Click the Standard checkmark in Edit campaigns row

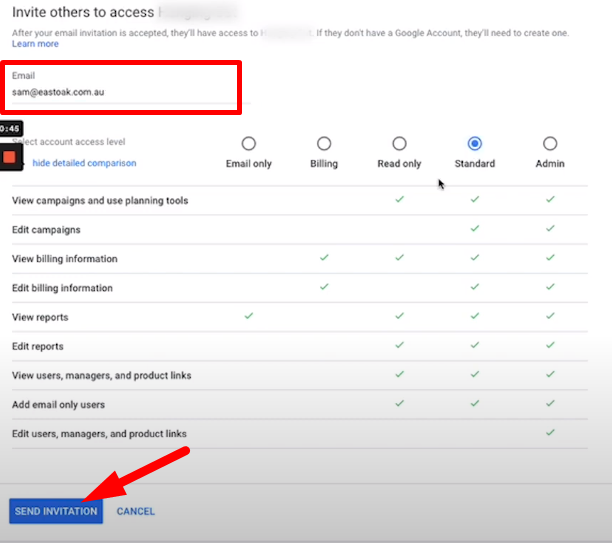(475, 228)
